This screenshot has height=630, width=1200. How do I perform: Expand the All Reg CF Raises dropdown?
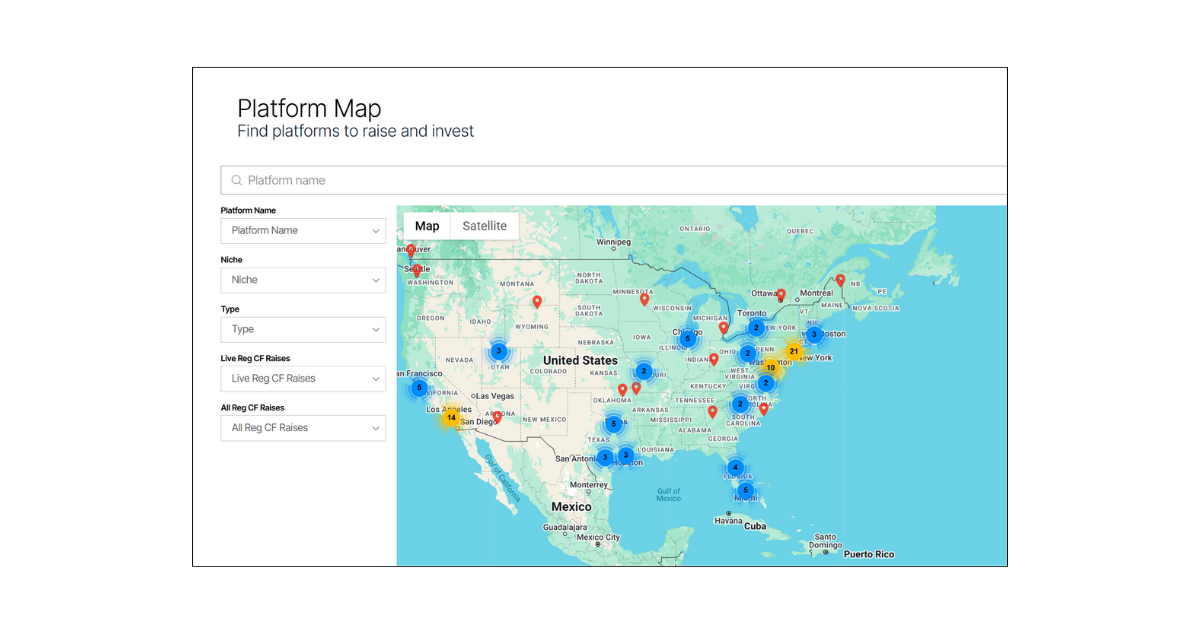pyautogui.click(x=303, y=428)
